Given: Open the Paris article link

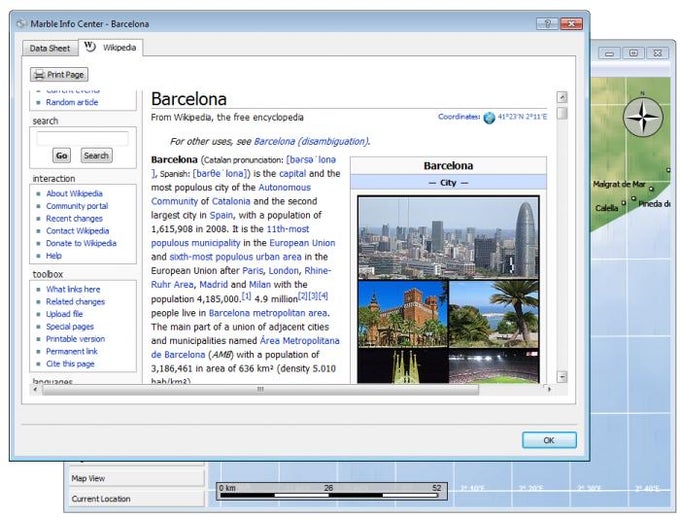Looking at the screenshot, I should (x=252, y=271).
